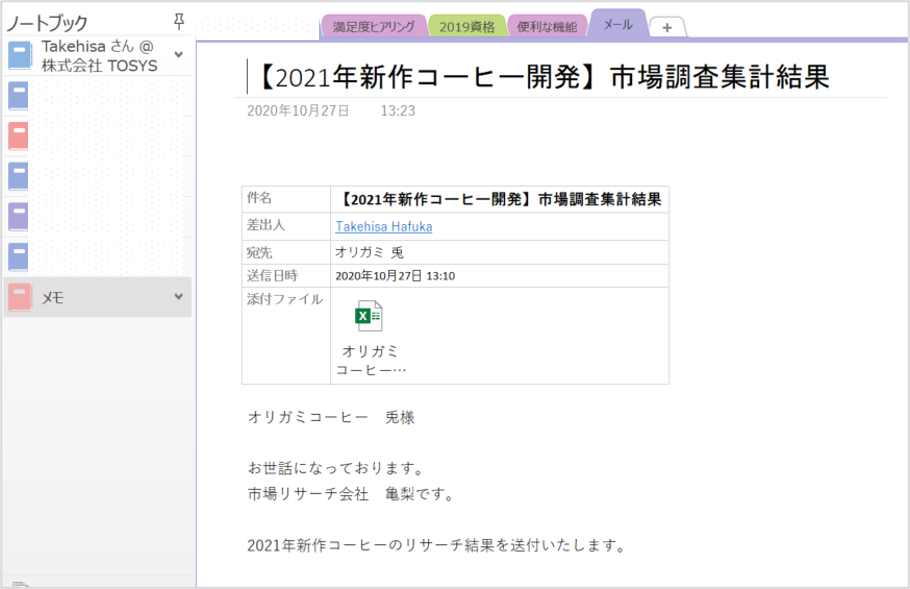Switch to the 便利な機能 section tab

(547, 27)
